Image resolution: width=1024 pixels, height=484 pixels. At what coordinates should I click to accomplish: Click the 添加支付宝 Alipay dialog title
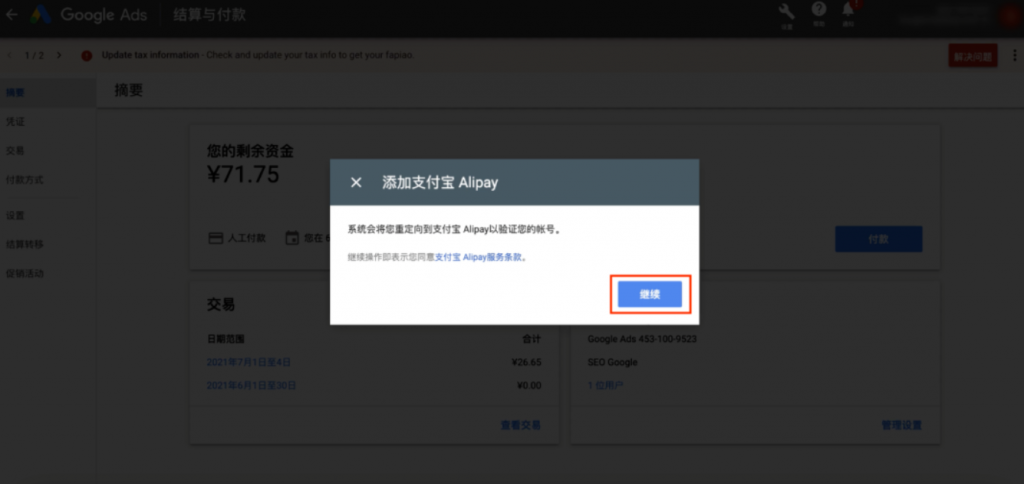click(x=440, y=183)
